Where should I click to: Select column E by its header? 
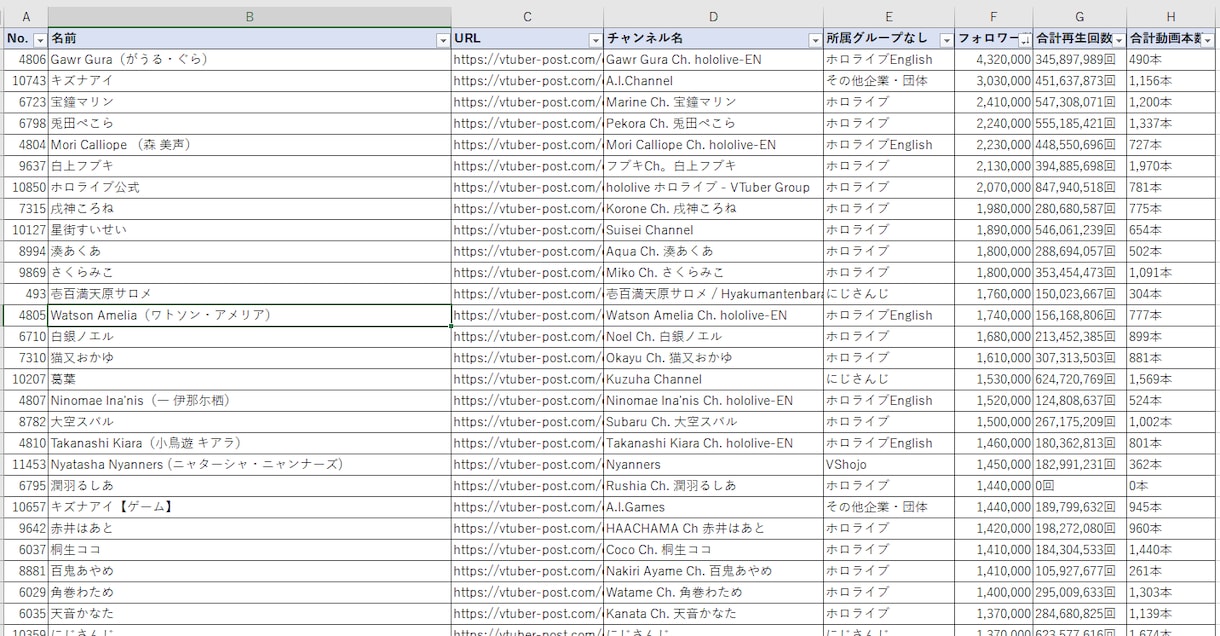pos(889,17)
